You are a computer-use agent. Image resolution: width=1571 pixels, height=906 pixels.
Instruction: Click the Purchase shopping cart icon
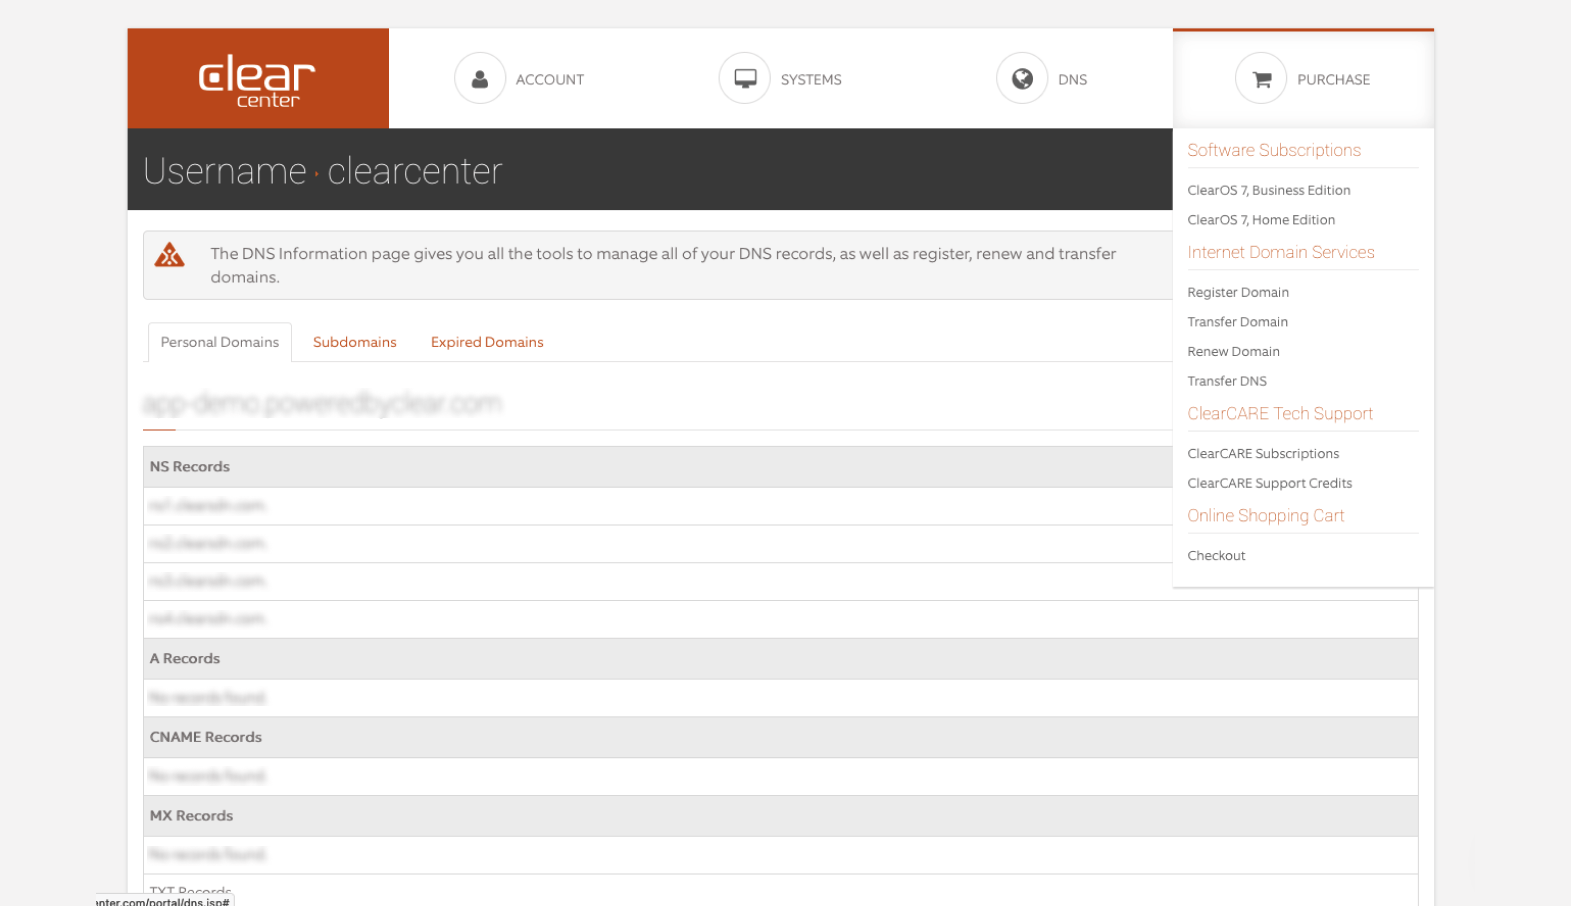click(1261, 79)
